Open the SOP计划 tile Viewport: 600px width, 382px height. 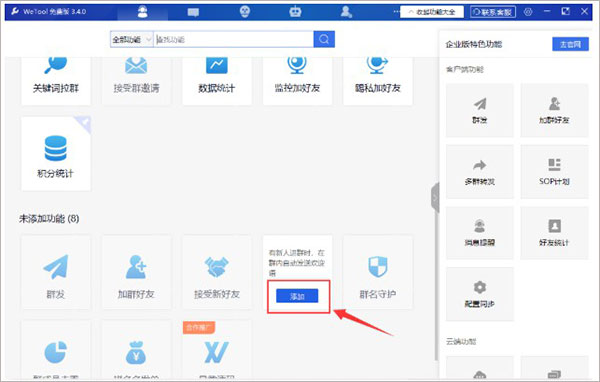click(x=554, y=171)
